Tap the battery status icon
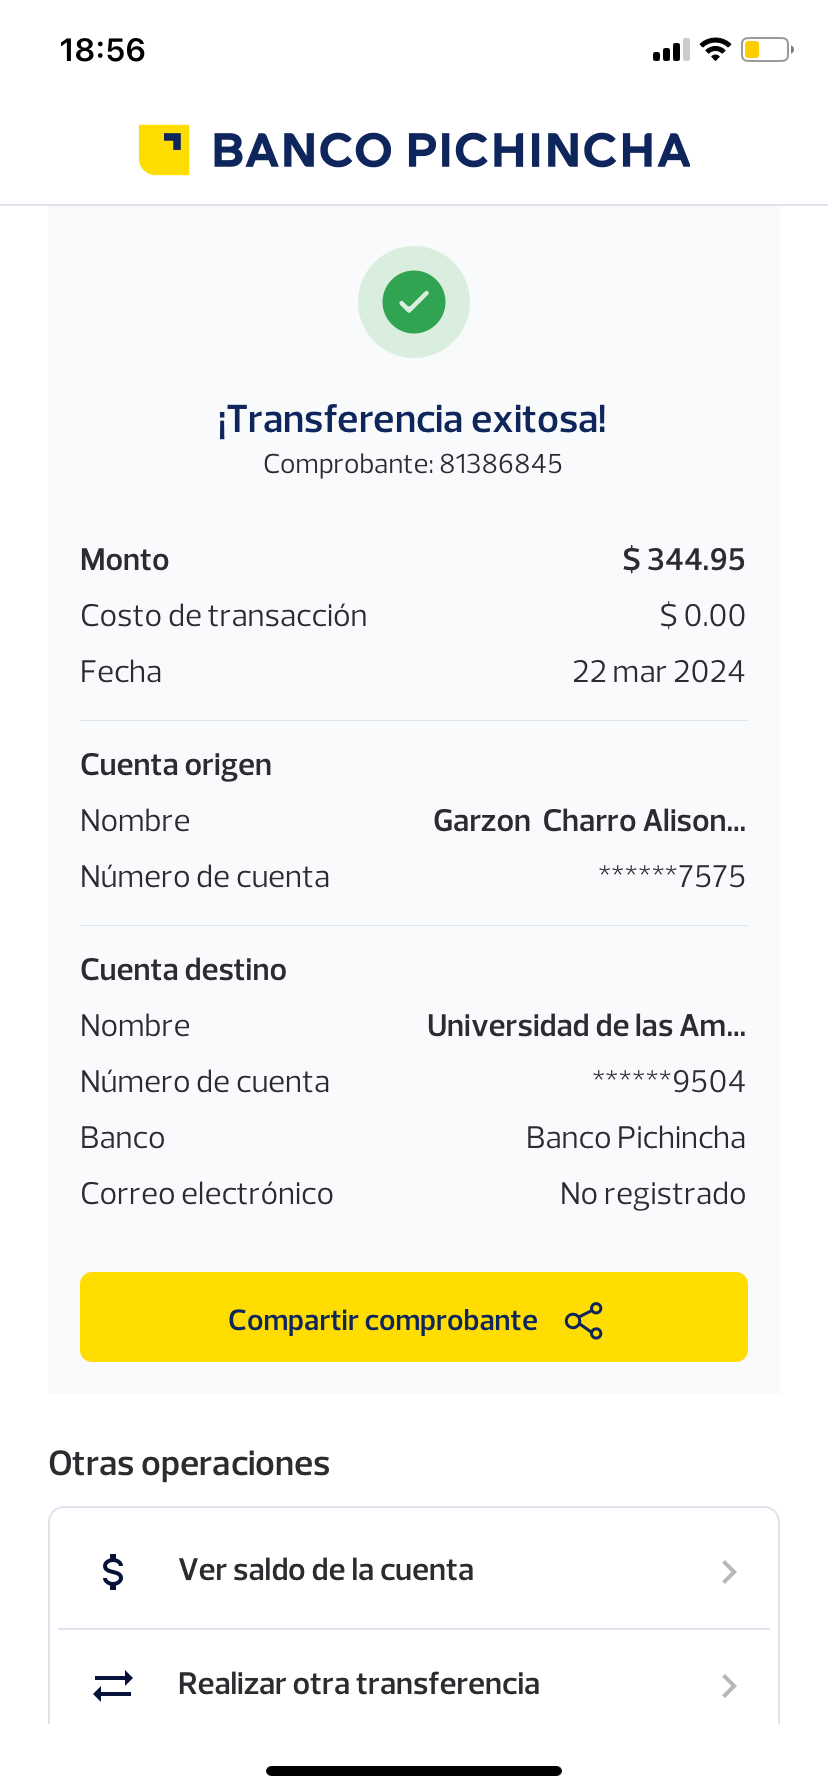The image size is (828, 1792). (x=766, y=49)
